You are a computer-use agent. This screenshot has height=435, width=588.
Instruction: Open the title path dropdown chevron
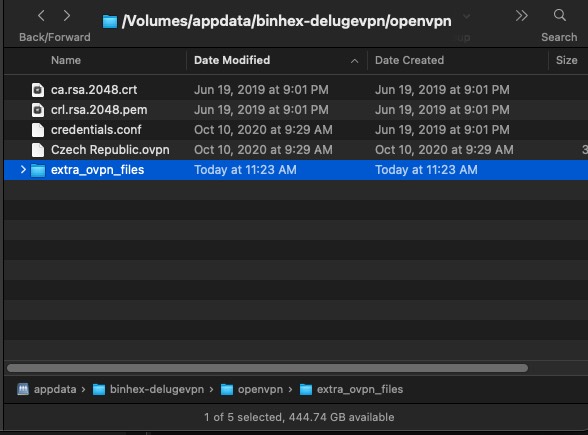pyautogui.click(x=466, y=16)
